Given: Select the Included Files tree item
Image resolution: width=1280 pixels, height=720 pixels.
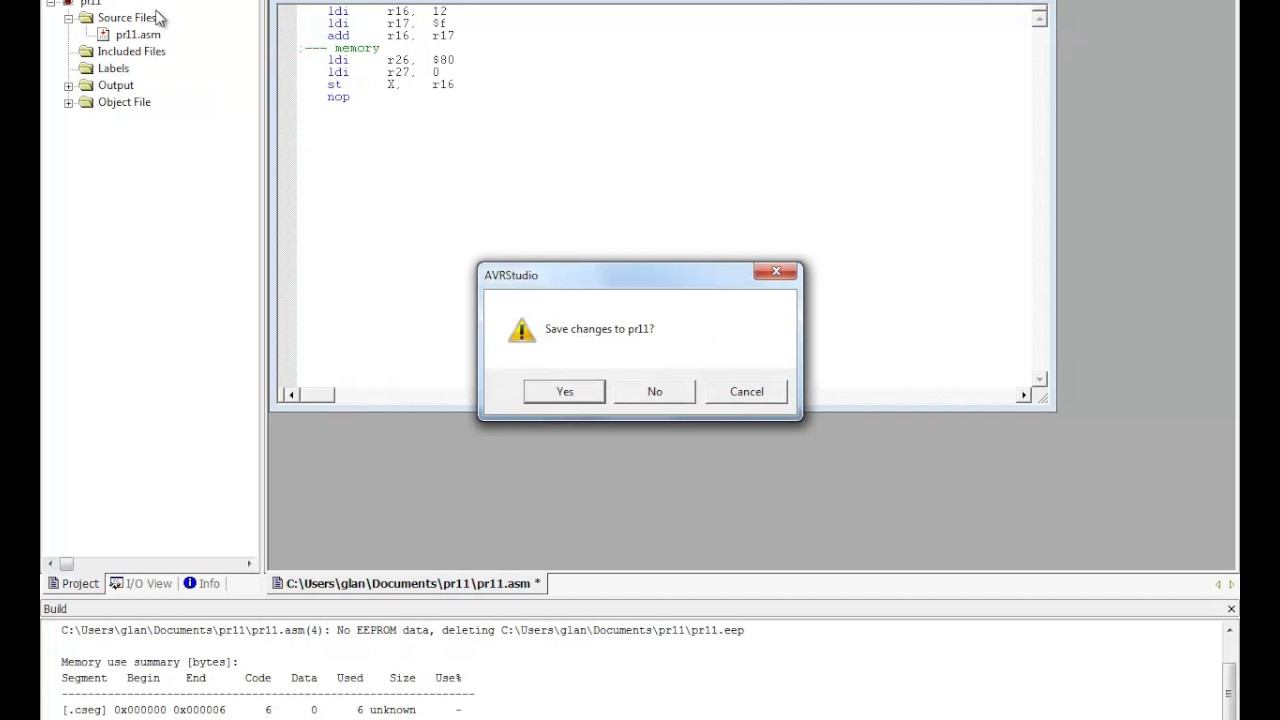Looking at the screenshot, I should click(131, 52).
